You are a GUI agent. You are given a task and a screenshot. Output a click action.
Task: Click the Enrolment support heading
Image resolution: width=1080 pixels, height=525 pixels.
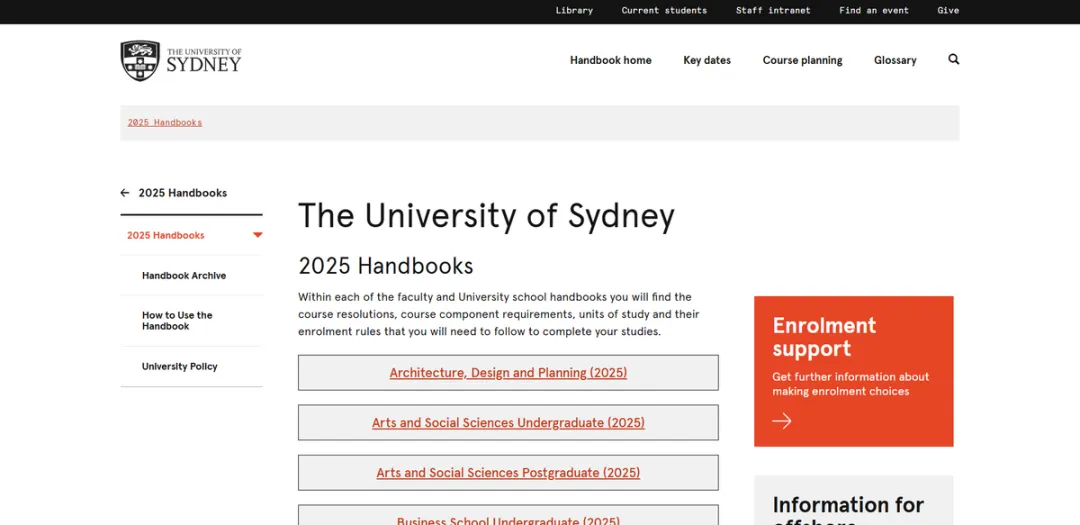pyautogui.click(x=824, y=337)
